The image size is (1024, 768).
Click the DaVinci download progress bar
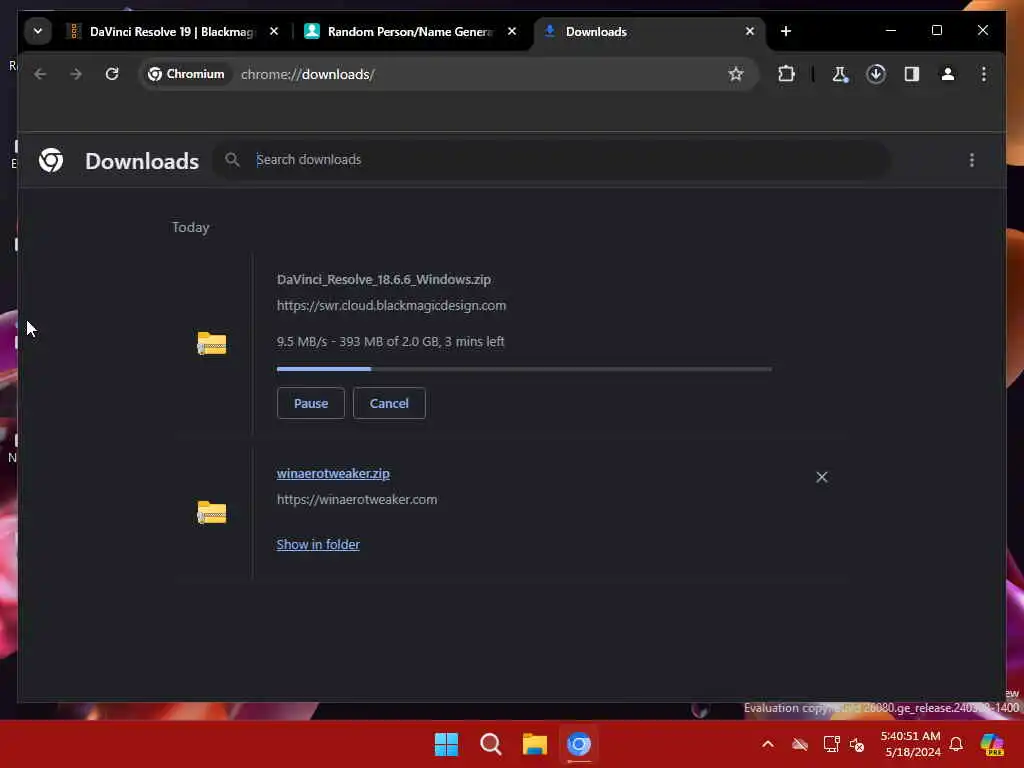click(x=524, y=369)
